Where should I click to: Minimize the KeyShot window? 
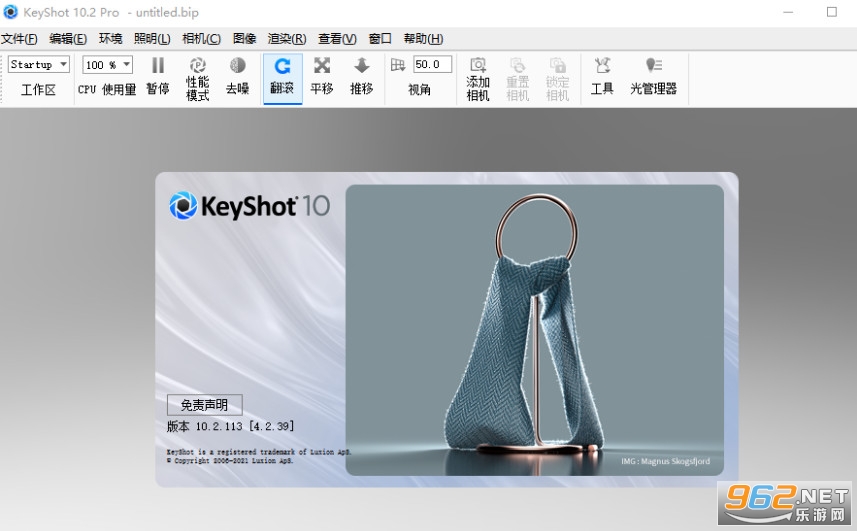pos(788,12)
